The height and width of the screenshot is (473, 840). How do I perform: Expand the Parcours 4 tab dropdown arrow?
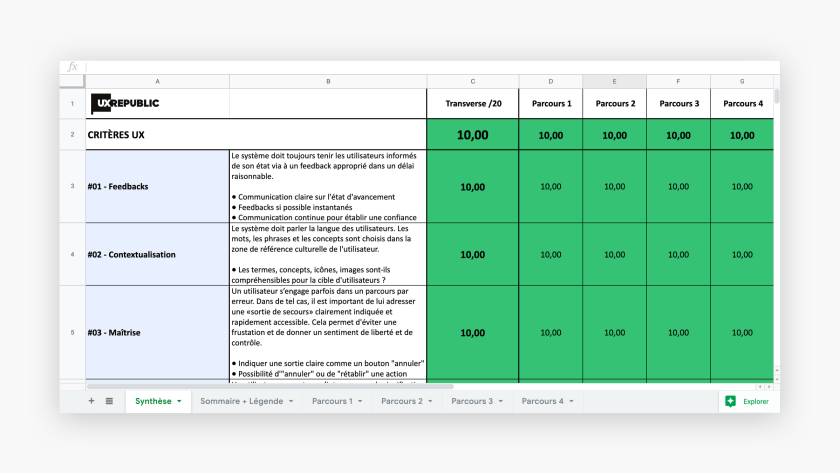[572, 401]
